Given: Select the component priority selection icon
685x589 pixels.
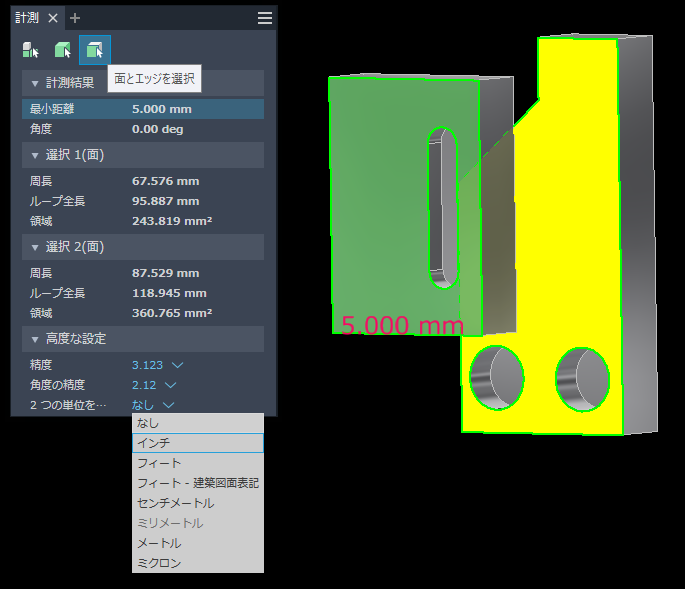Looking at the screenshot, I should pos(31,50).
